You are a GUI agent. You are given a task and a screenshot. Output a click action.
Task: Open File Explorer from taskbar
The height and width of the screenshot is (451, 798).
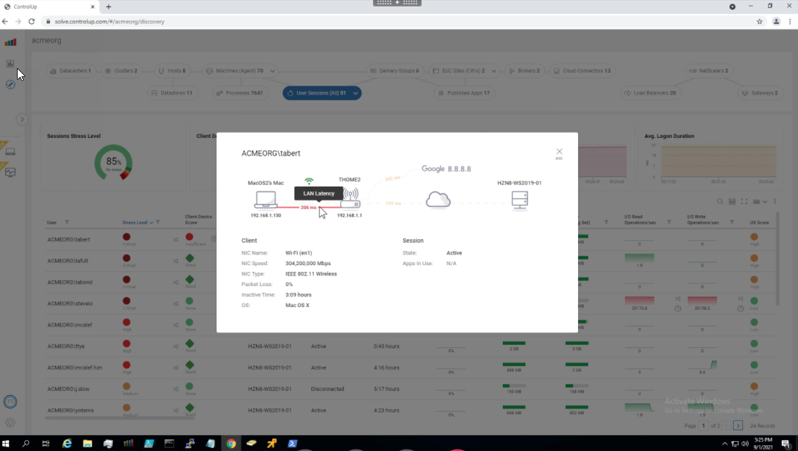tap(88, 443)
